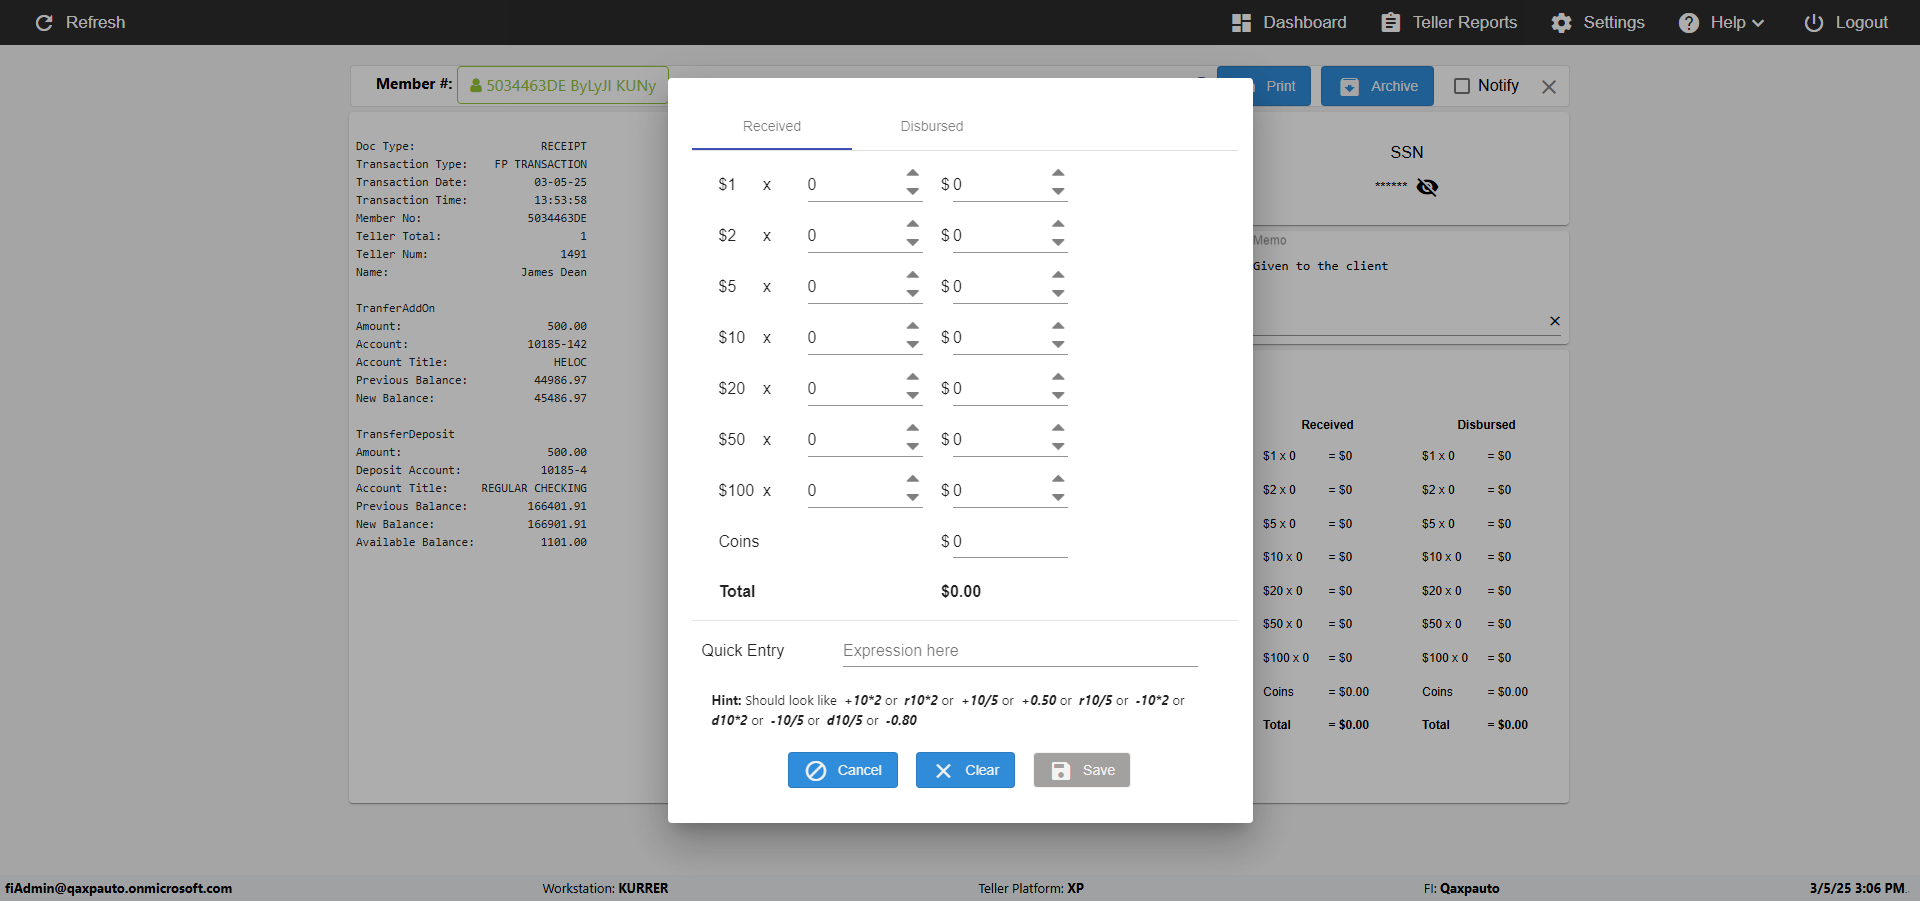This screenshot has height=901, width=1920.
Task: Open Settings gear icon
Action: [x=1561, y=22]
